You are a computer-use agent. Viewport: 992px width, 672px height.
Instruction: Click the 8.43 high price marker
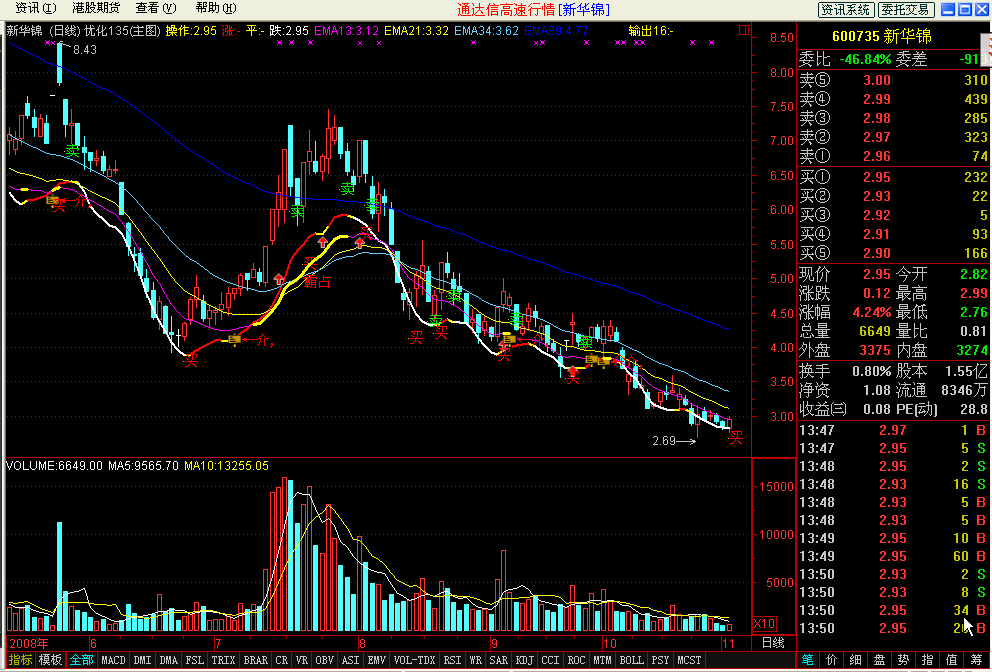click(x=85, y=49)
